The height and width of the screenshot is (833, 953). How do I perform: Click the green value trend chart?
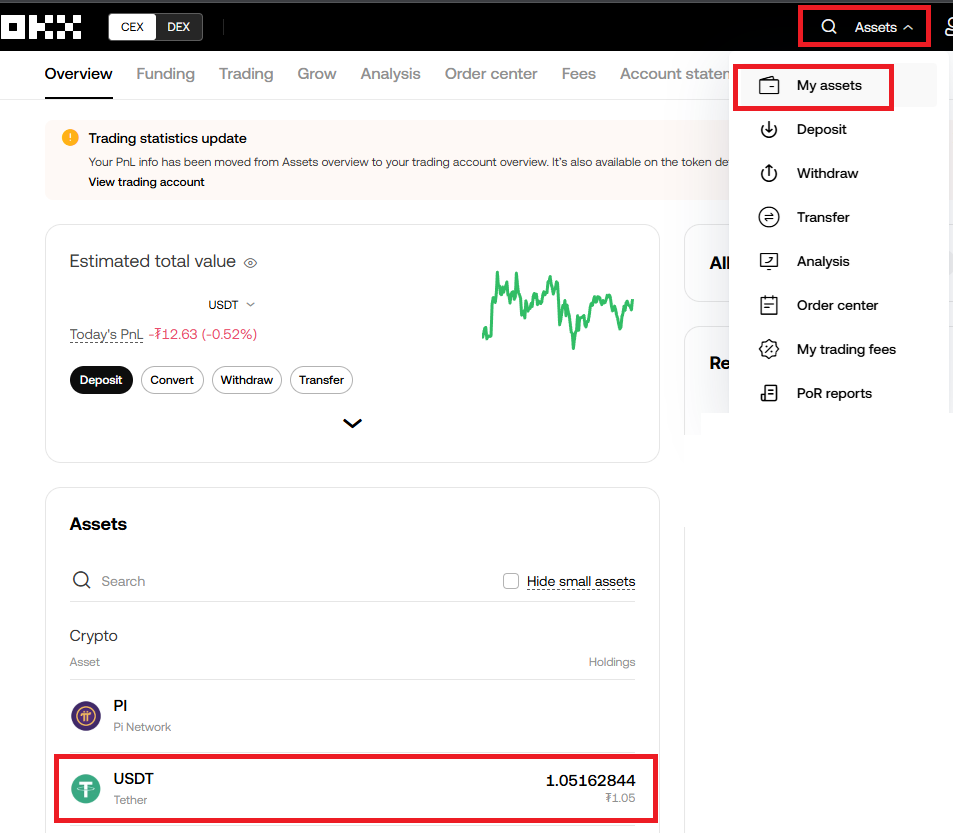click(x=558, y=310)
